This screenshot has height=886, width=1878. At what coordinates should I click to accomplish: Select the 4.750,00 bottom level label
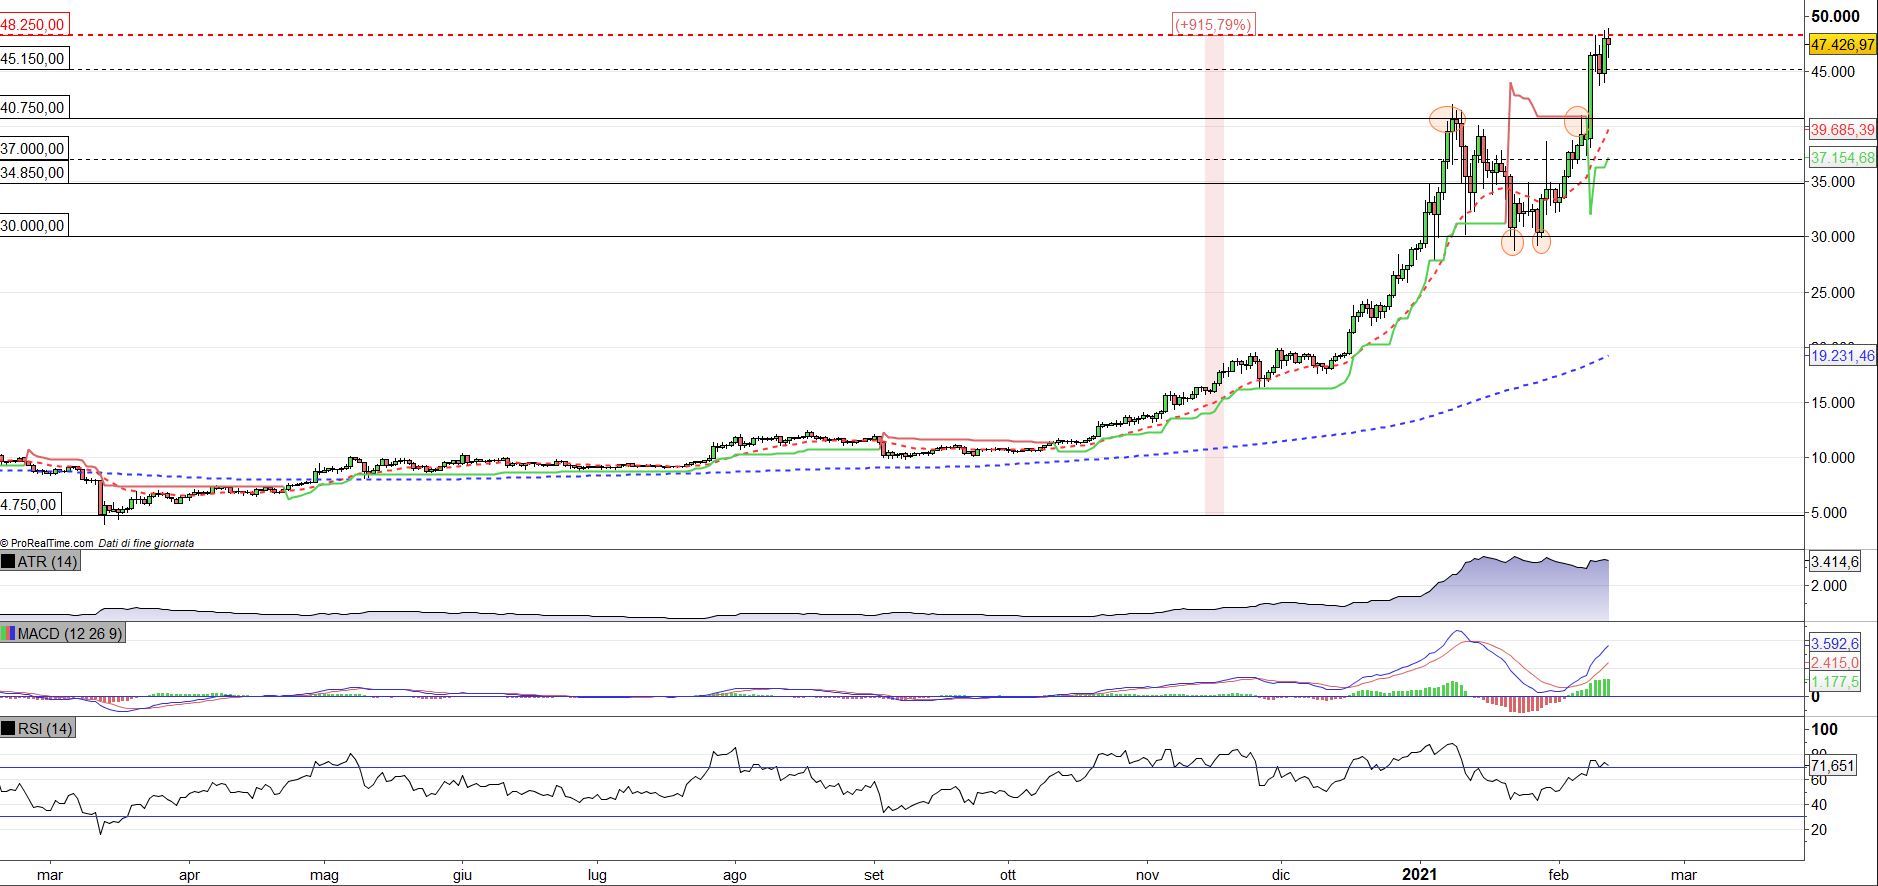click(29, 505)
